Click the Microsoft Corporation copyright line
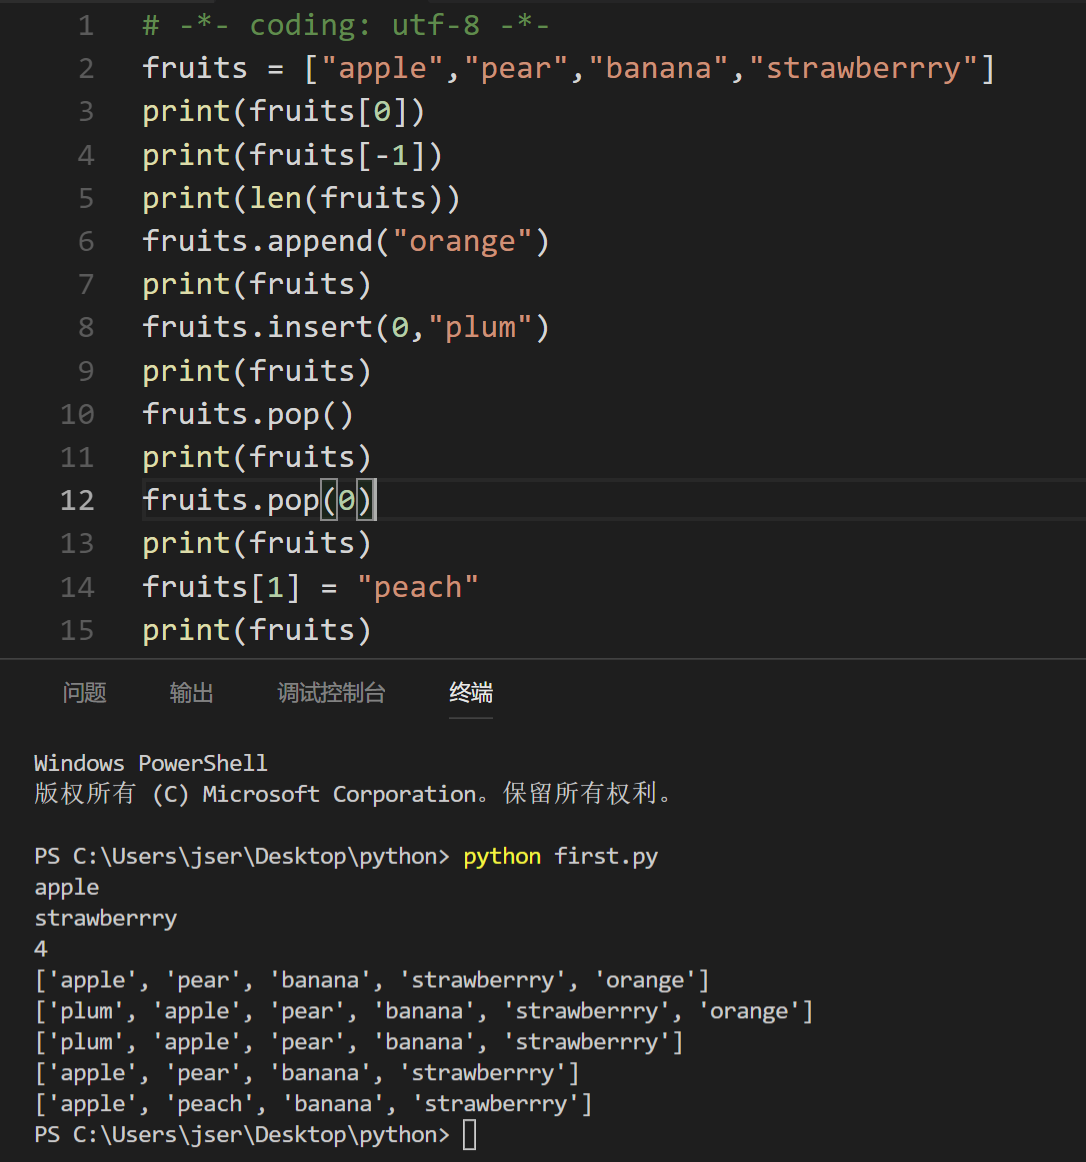 pos(354,794)
